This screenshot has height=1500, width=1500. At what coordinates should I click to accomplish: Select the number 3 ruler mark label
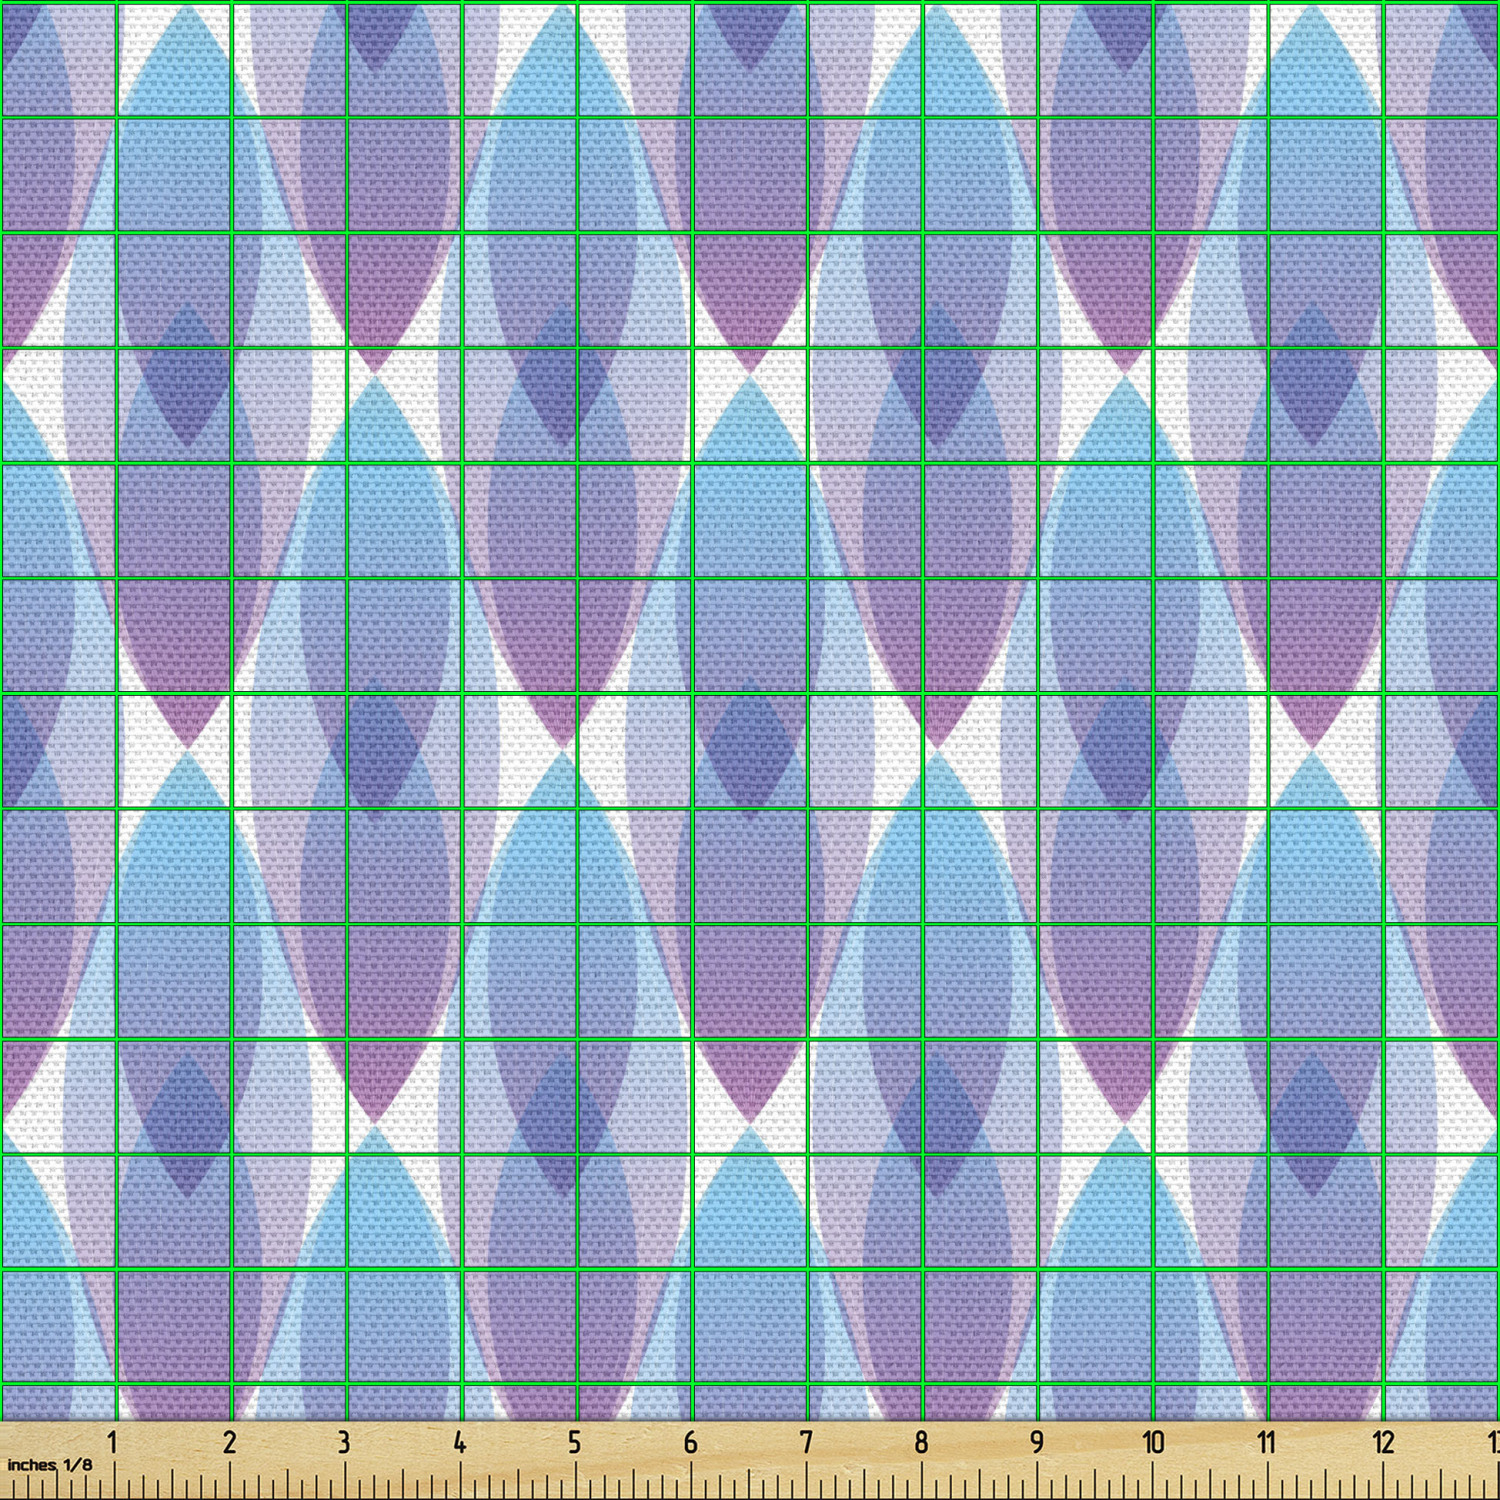tap(344, 1442)
